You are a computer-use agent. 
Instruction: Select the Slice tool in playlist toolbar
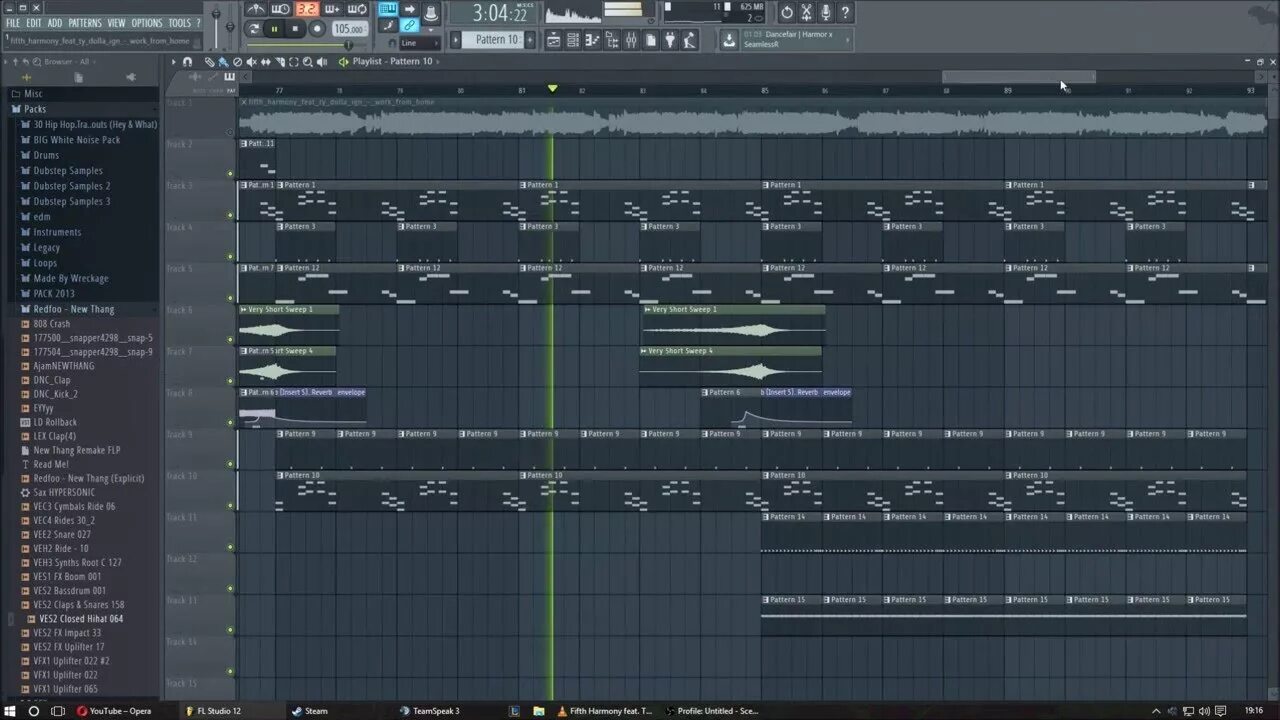[x=280, y=62]
